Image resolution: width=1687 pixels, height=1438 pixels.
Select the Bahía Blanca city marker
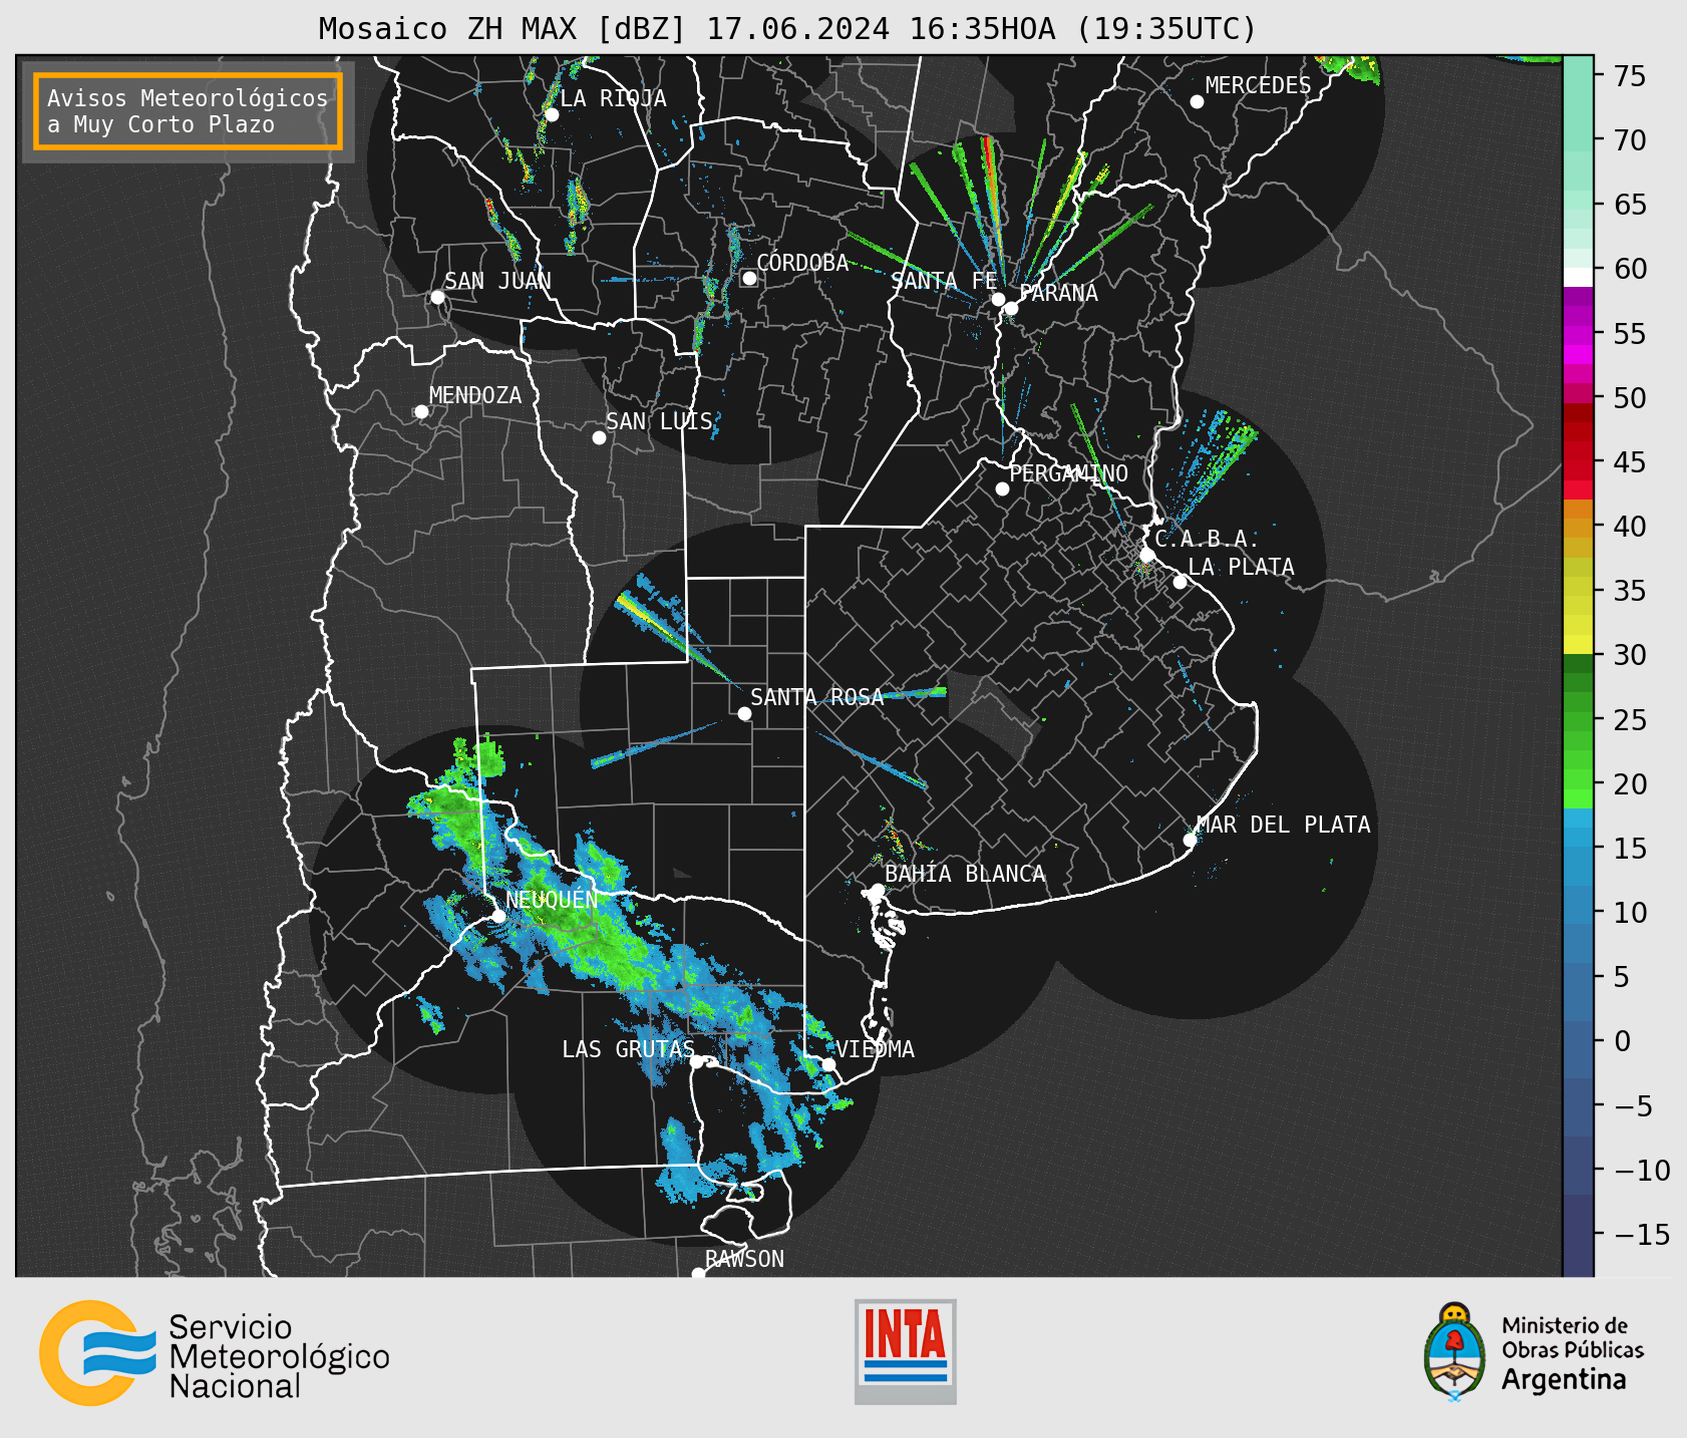tap(877, 890)
